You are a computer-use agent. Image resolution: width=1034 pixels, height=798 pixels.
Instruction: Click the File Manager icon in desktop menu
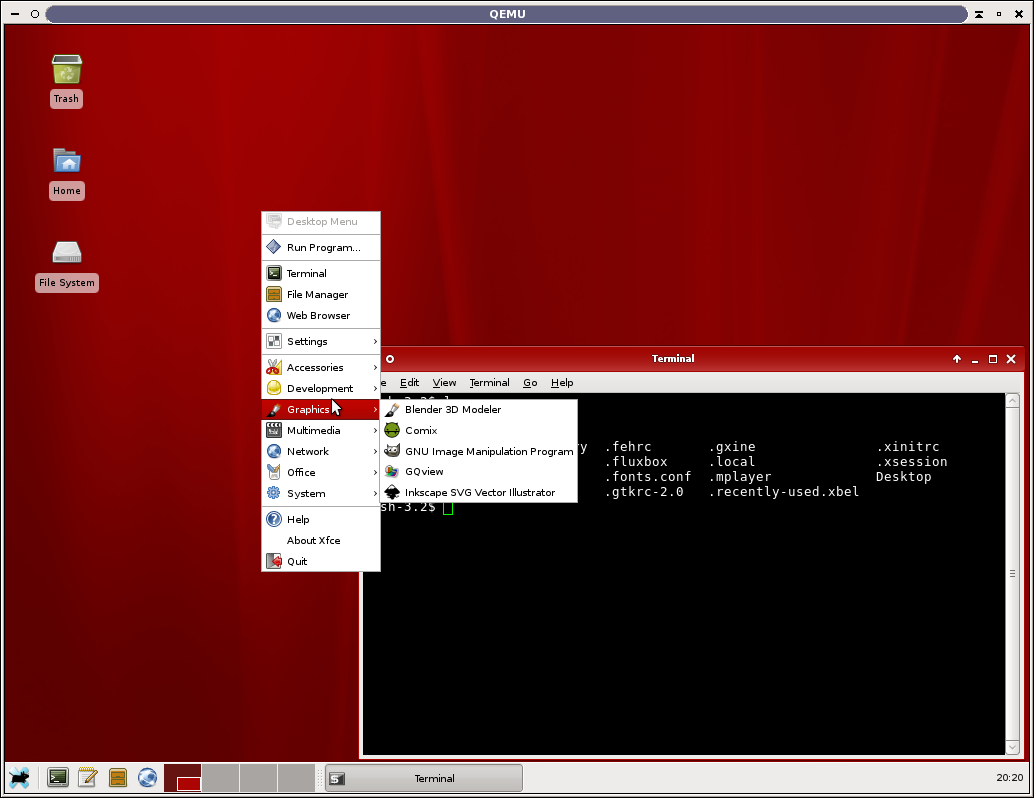[274, 294]
